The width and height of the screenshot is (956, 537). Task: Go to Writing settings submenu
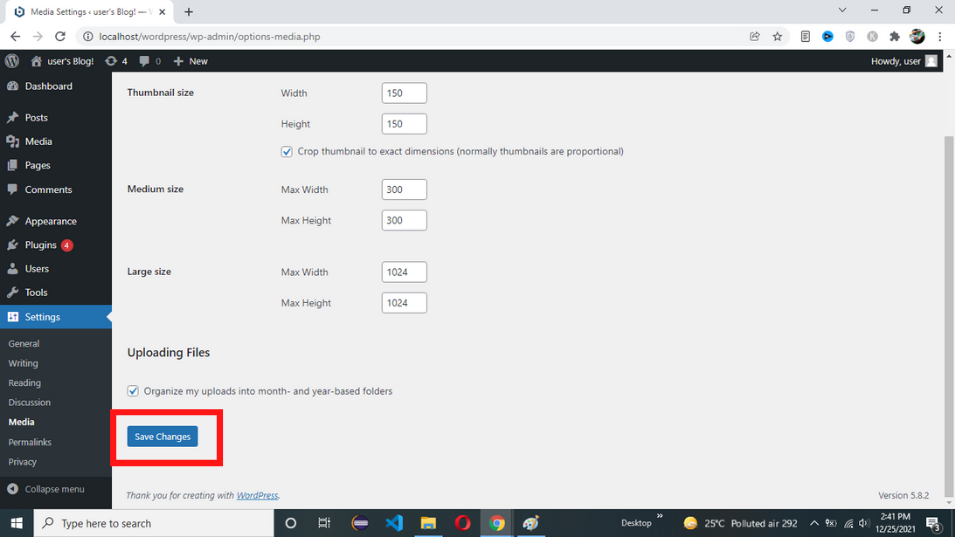point(23,363)
